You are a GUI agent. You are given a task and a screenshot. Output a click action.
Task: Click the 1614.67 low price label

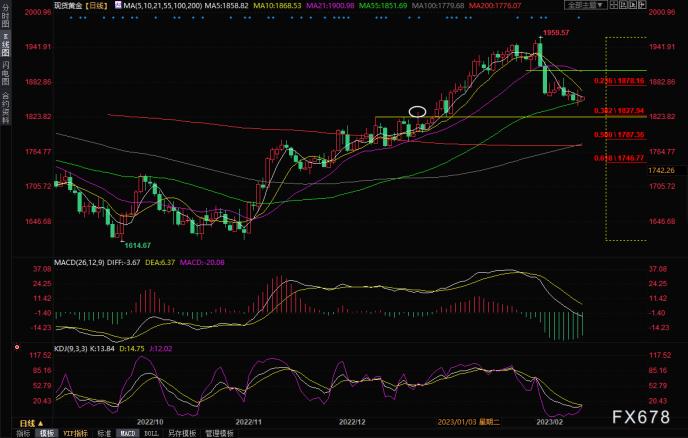(137, 246)
